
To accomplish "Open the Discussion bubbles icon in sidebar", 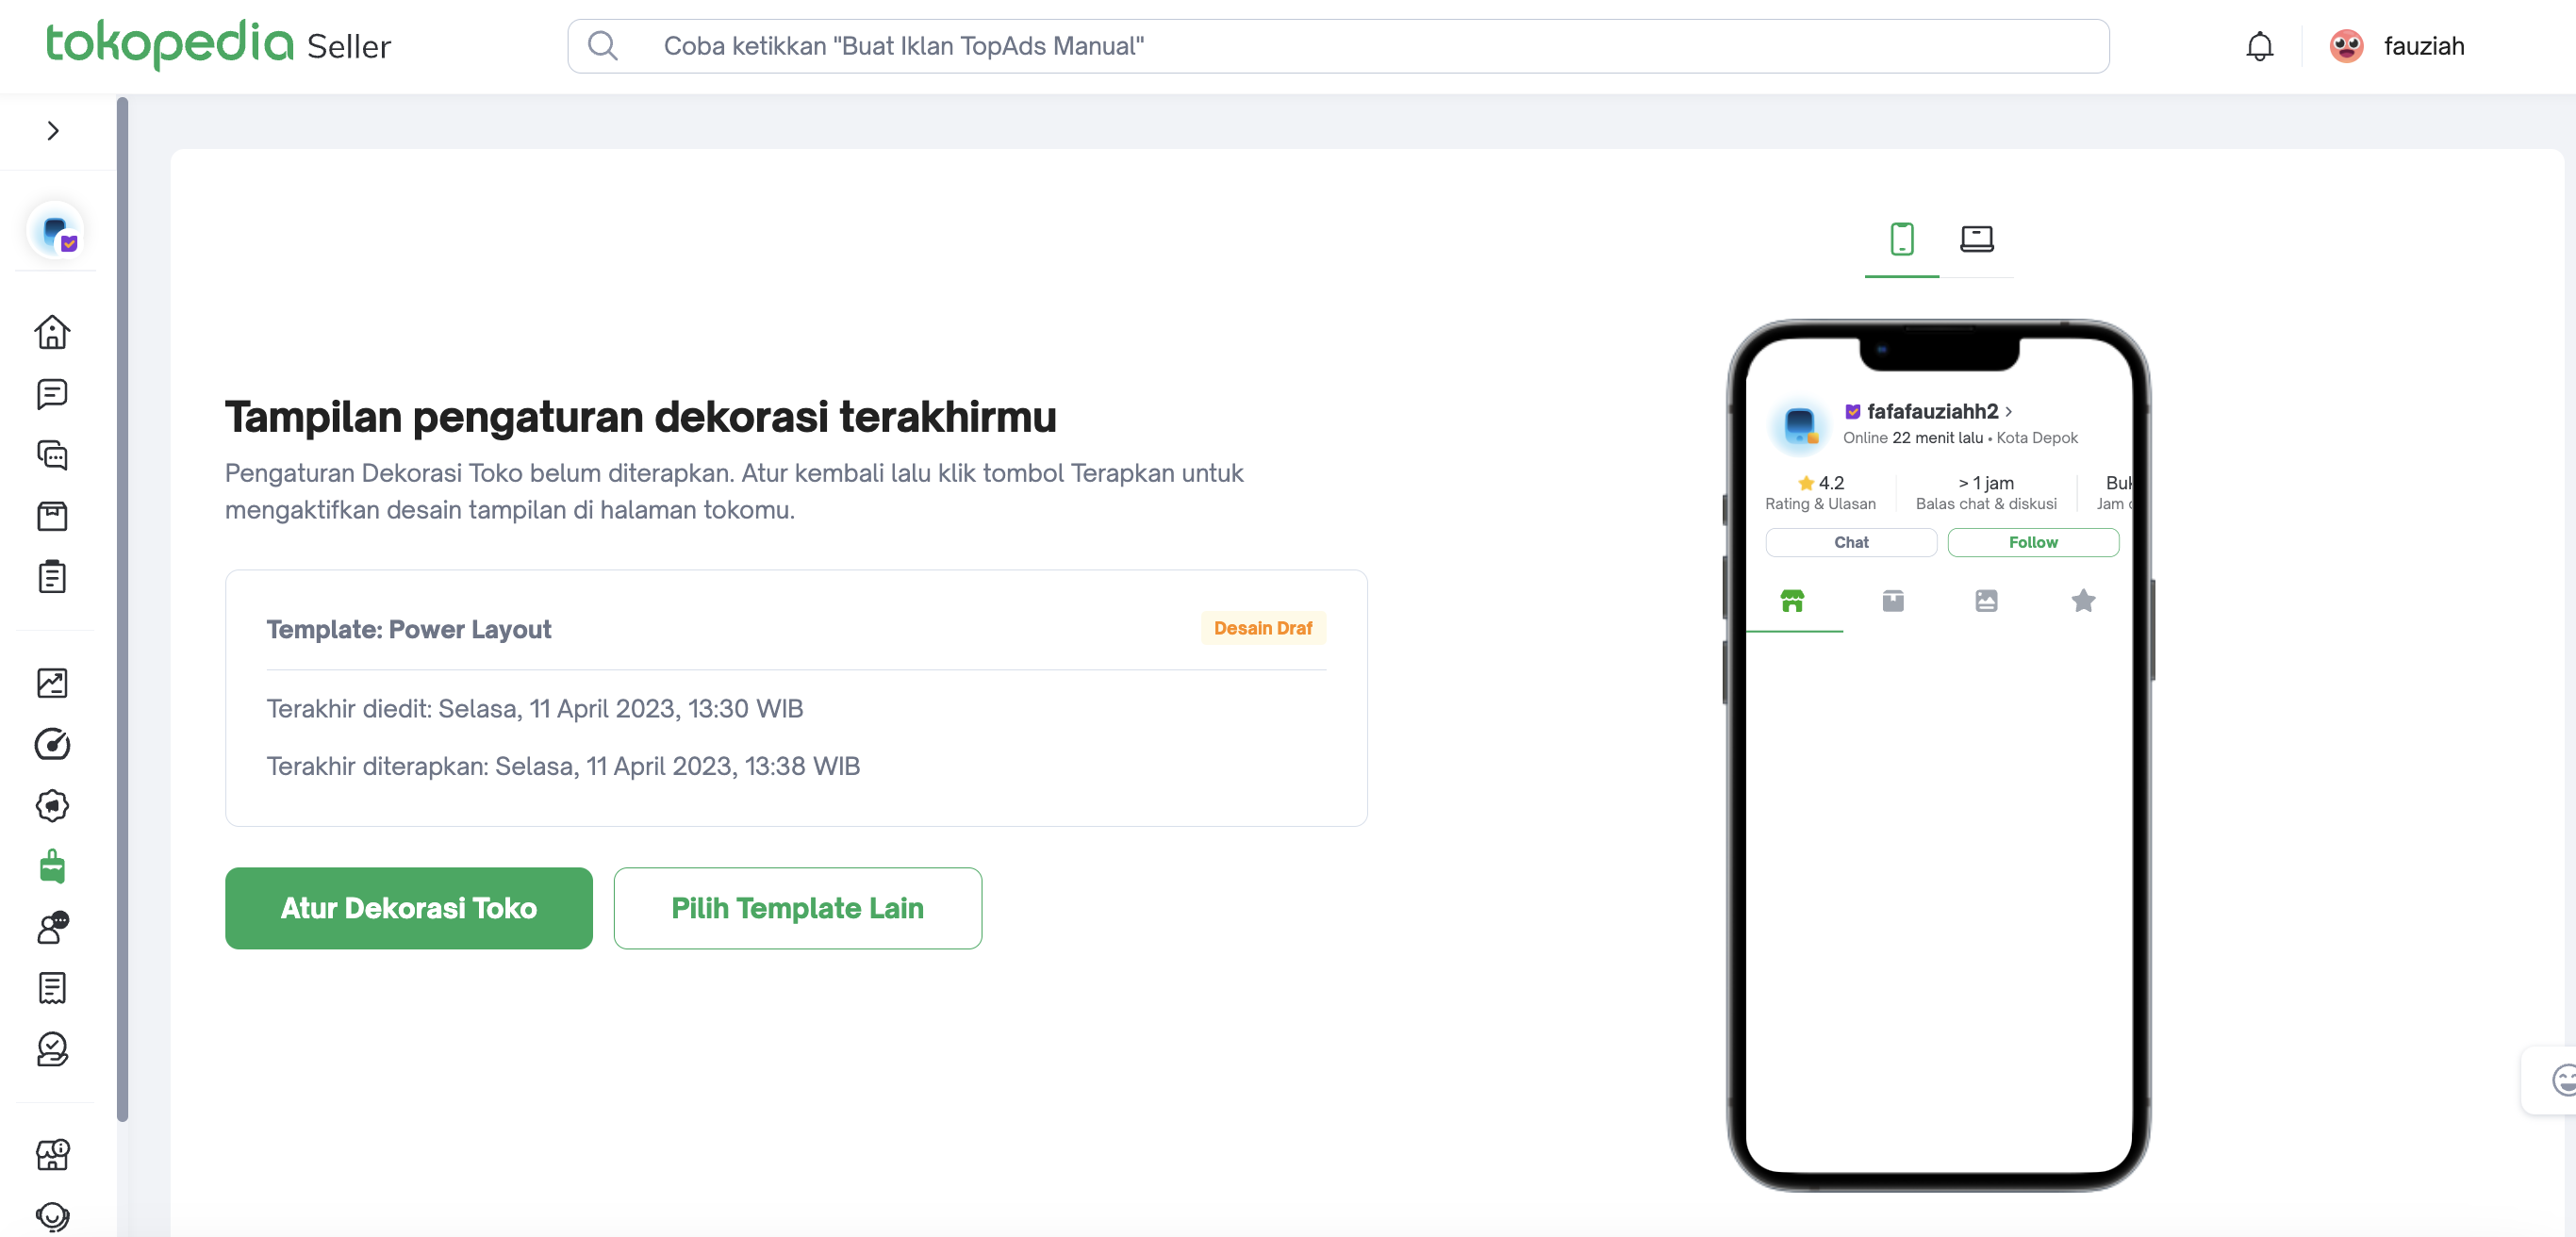I will pyautogui.click(x=52, y=455).
